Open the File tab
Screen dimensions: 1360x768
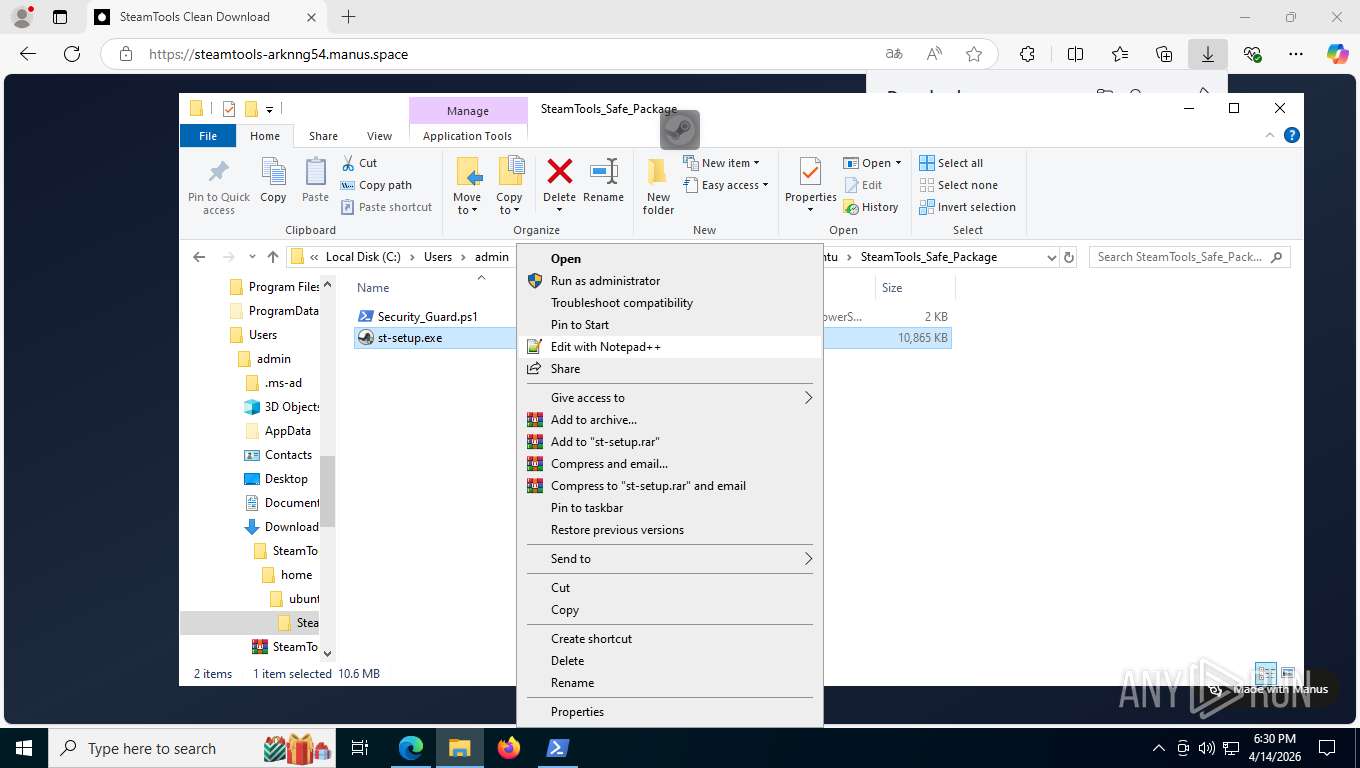[208, 136]
